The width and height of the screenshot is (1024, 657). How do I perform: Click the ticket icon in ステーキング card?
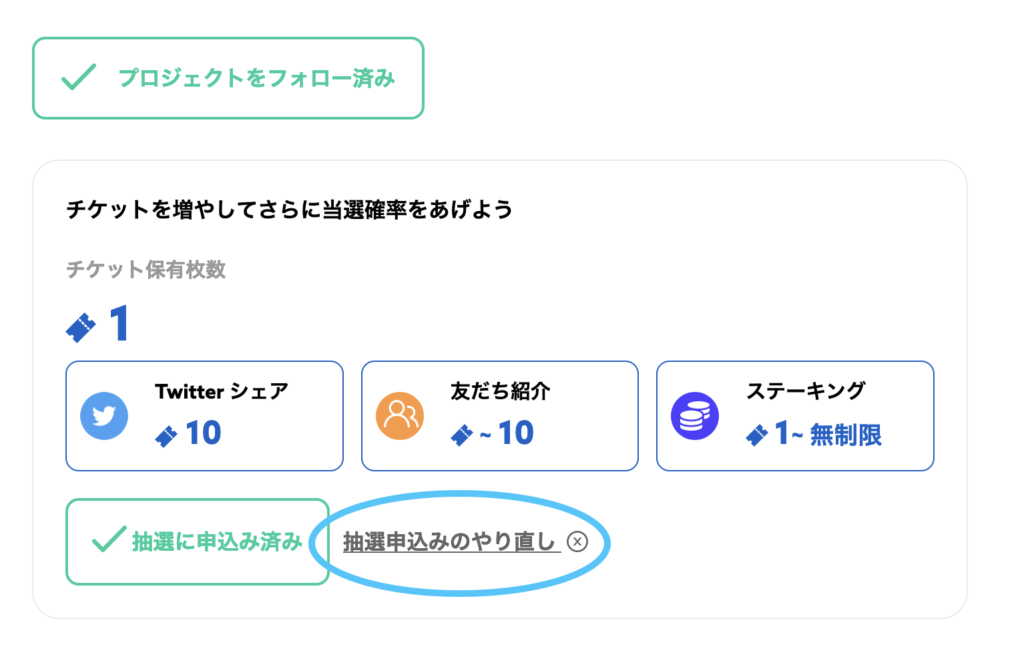tap(757, 435)
